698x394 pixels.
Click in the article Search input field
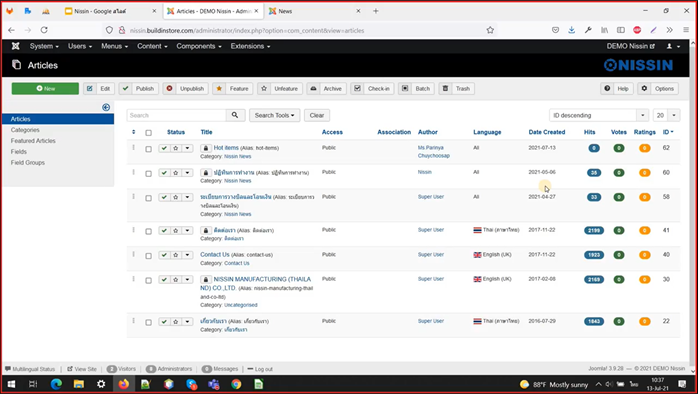[177, 115]
